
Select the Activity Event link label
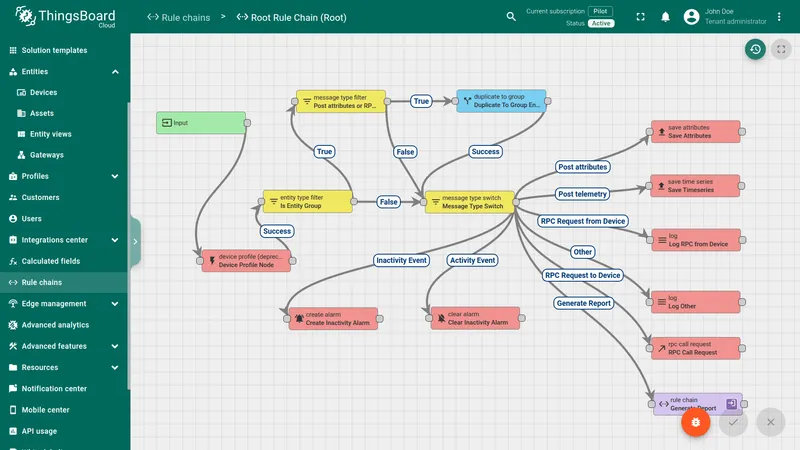[472, 260]
